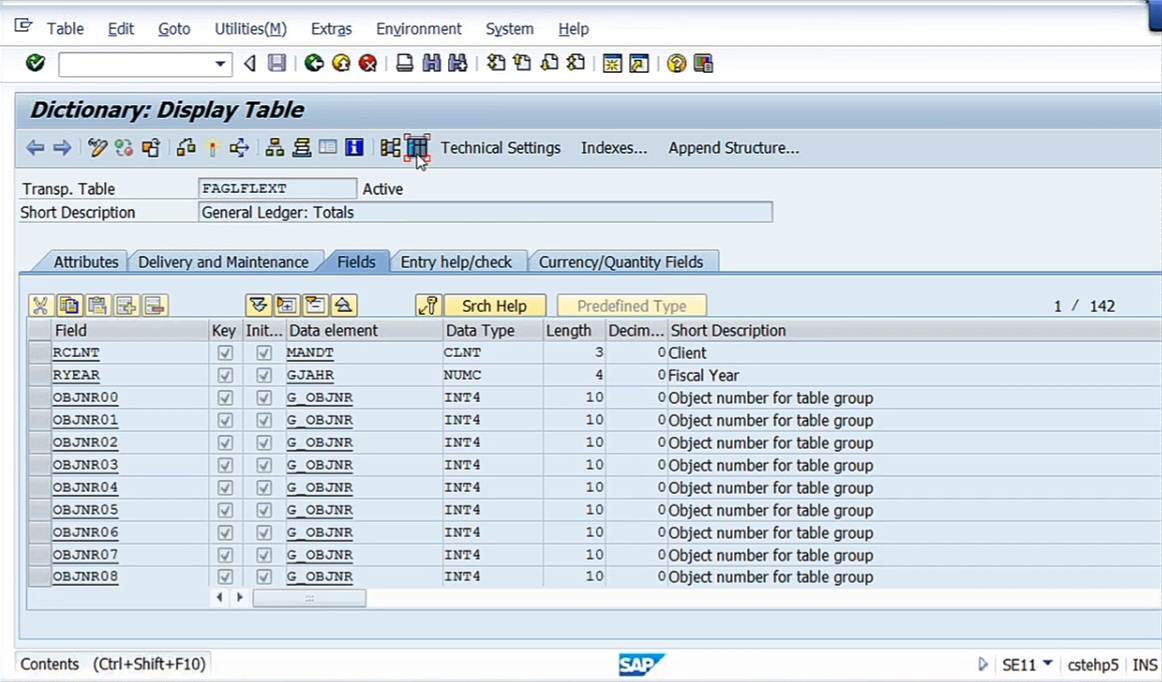Click the Srch Help button
This screenshot has height=682, width=1162.
pos(494,305)
